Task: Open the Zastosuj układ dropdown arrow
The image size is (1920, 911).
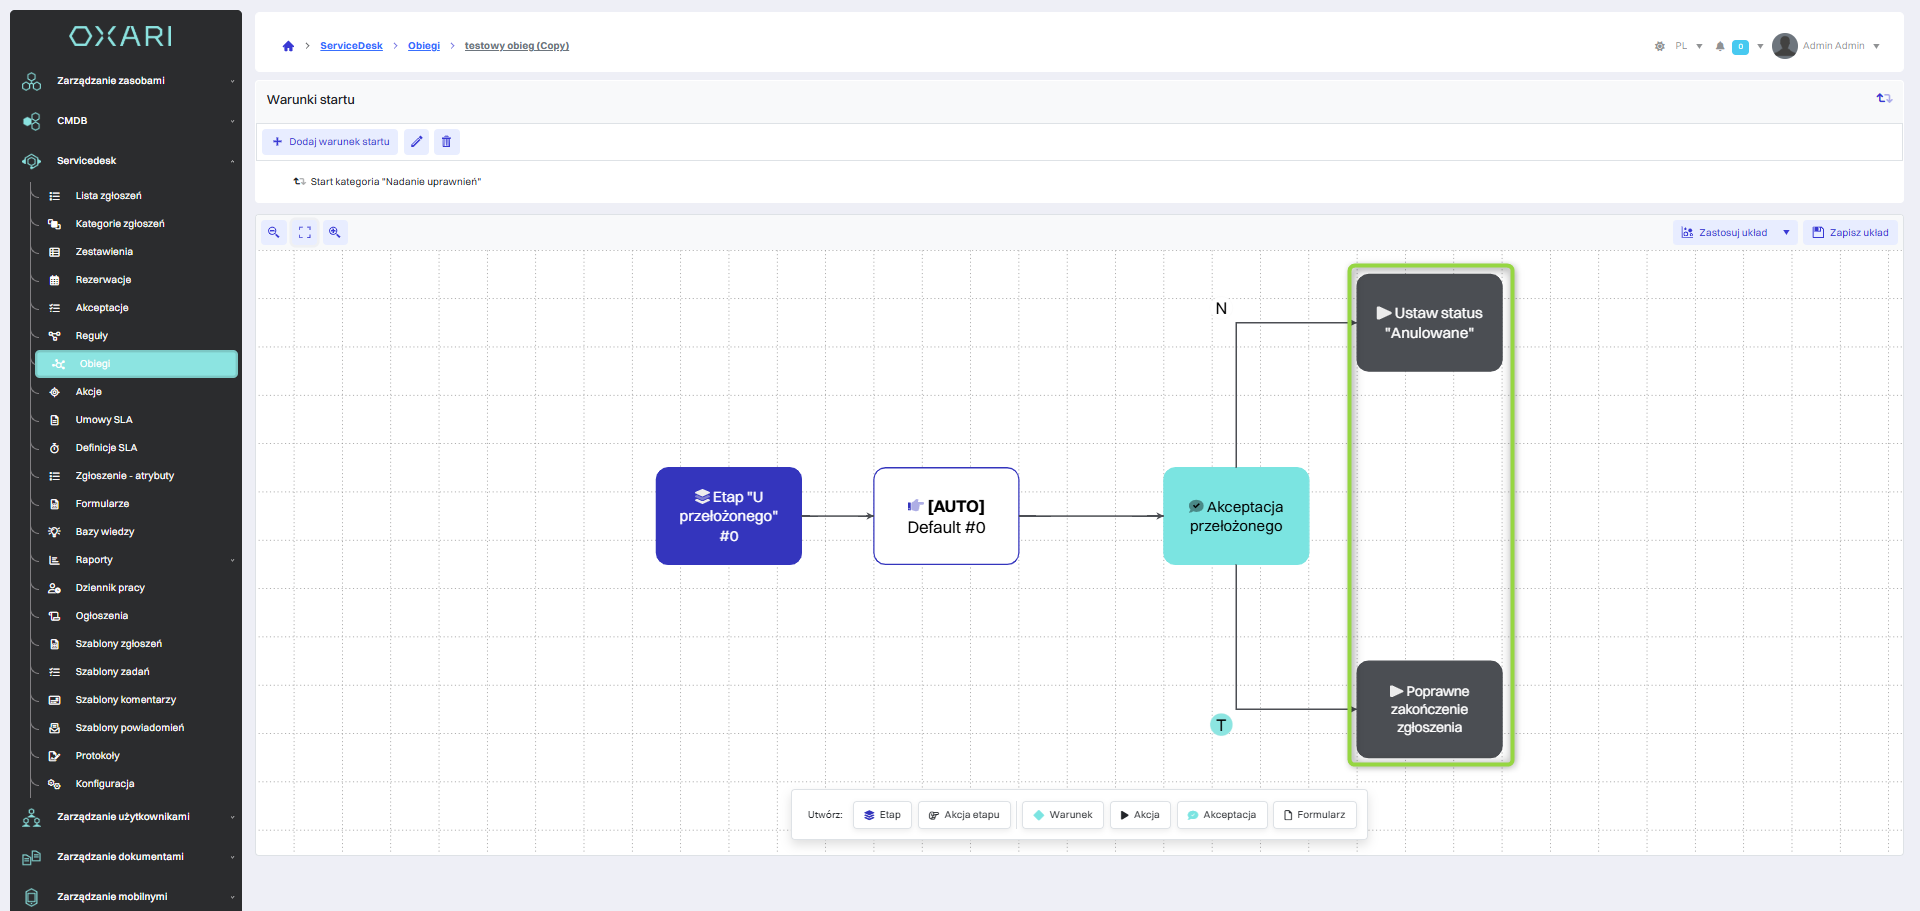Action: (x=1786, y=233)
